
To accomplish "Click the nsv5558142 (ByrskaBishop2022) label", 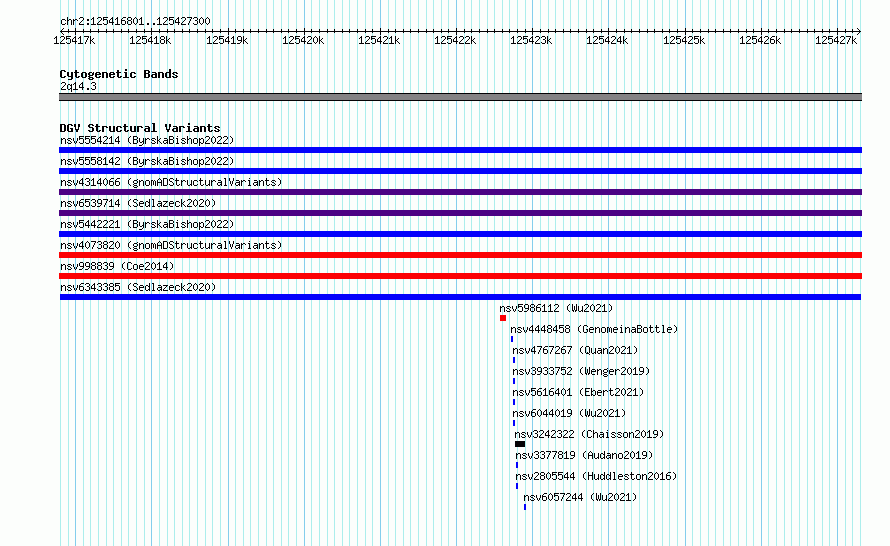I will 147,161.
